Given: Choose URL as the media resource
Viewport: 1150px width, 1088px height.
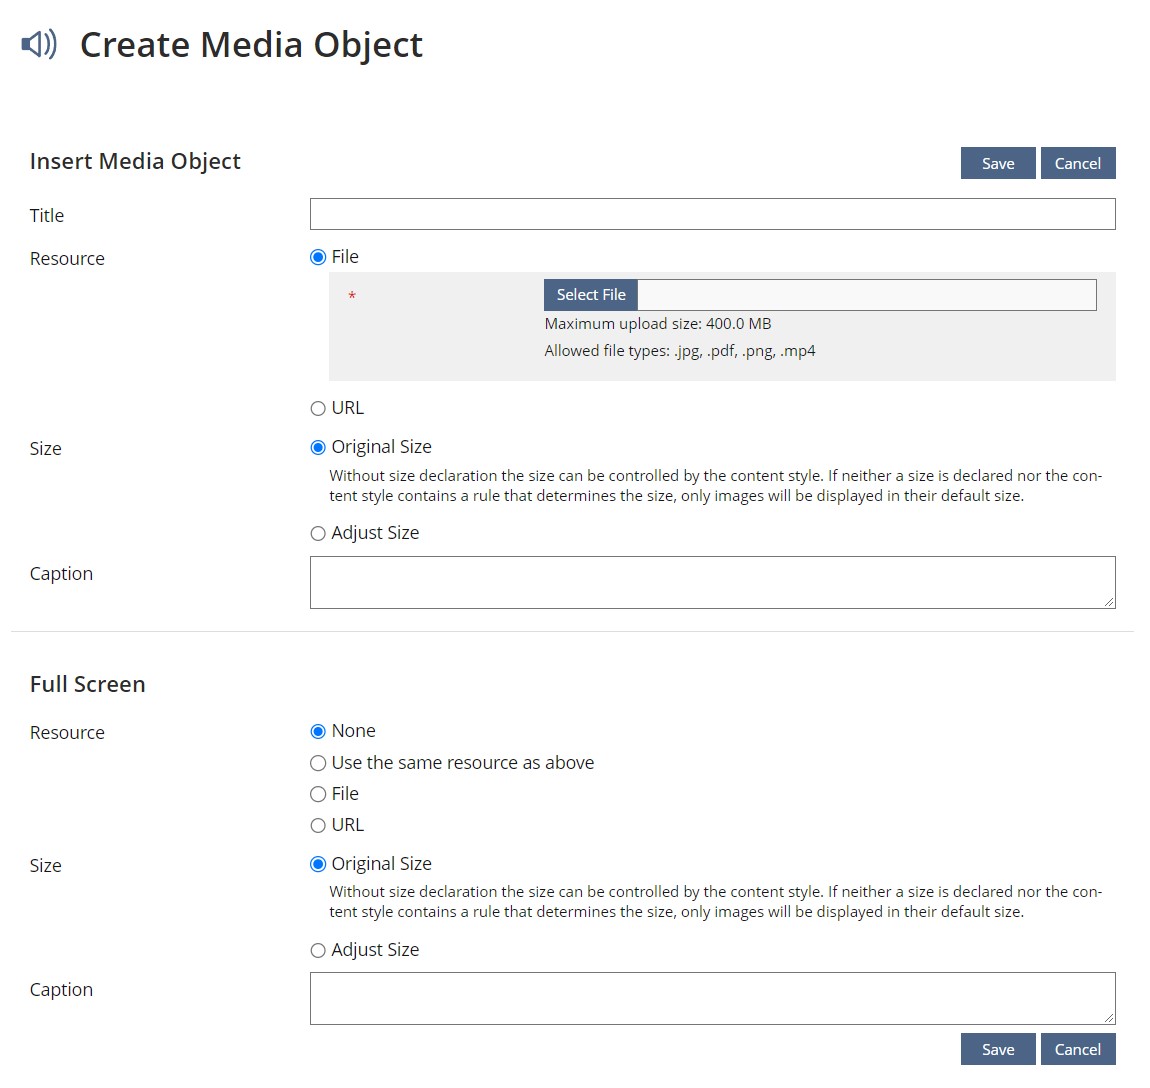Looking at the screenshot, I should tap(318, 408).
